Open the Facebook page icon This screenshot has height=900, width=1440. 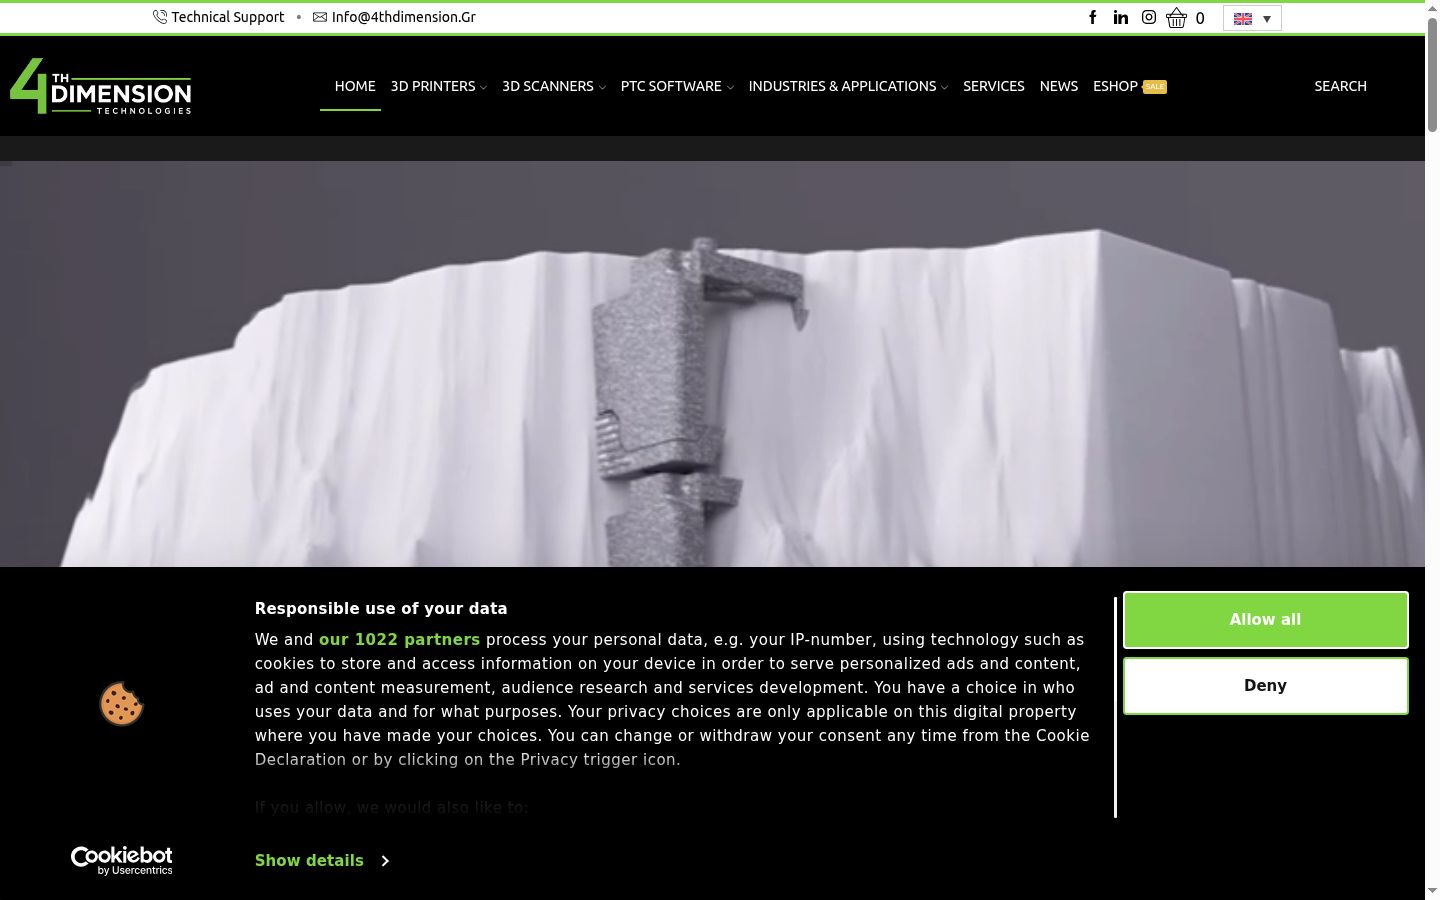tap(1093, 17)
